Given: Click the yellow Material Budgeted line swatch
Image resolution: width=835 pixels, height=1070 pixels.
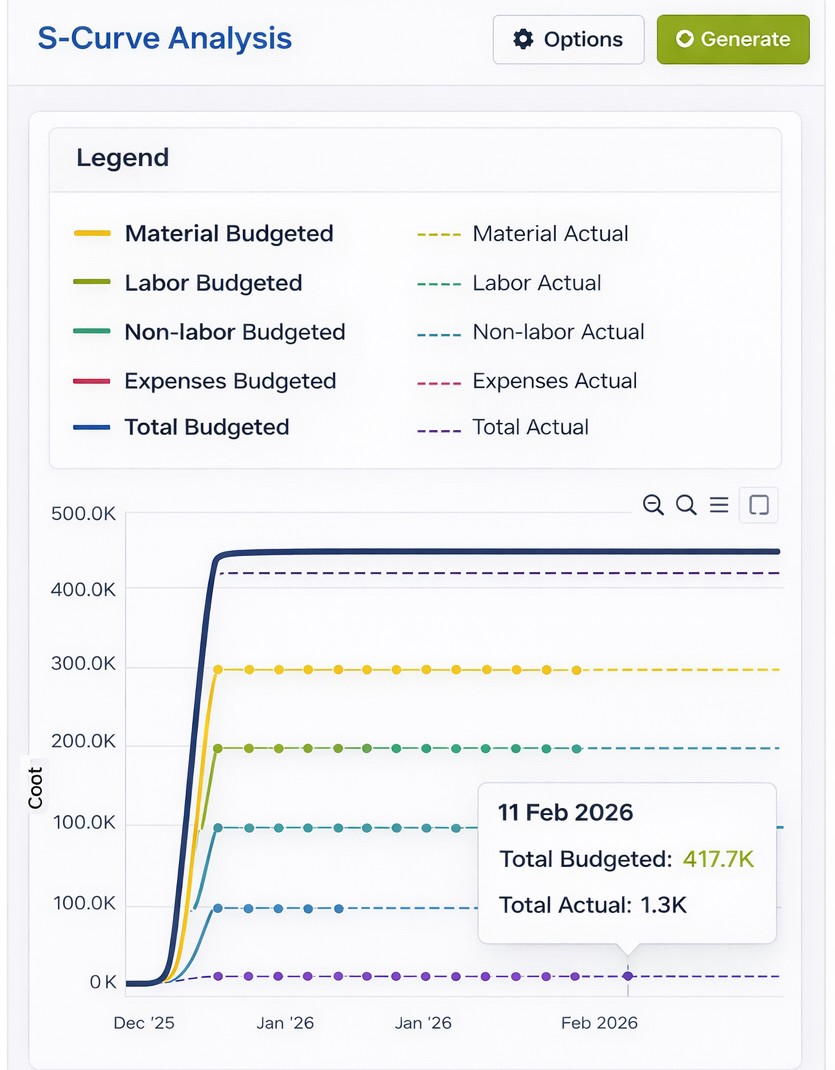Looking at the screenshot, I should pyautogui.click(x=91, y=234).
